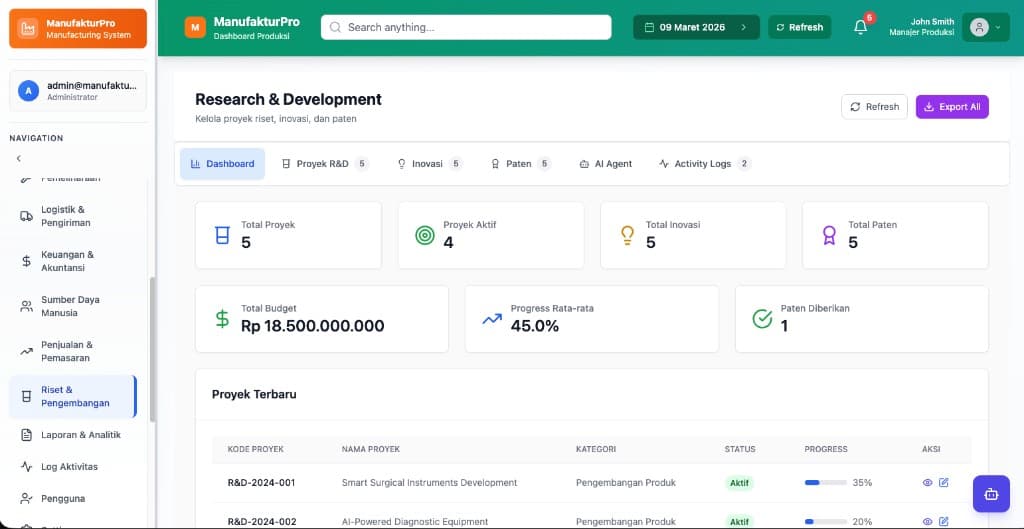Click the Total Paten ribbon icon
The height and width of the screenshot is (529, 1024).
coord(829,235)
